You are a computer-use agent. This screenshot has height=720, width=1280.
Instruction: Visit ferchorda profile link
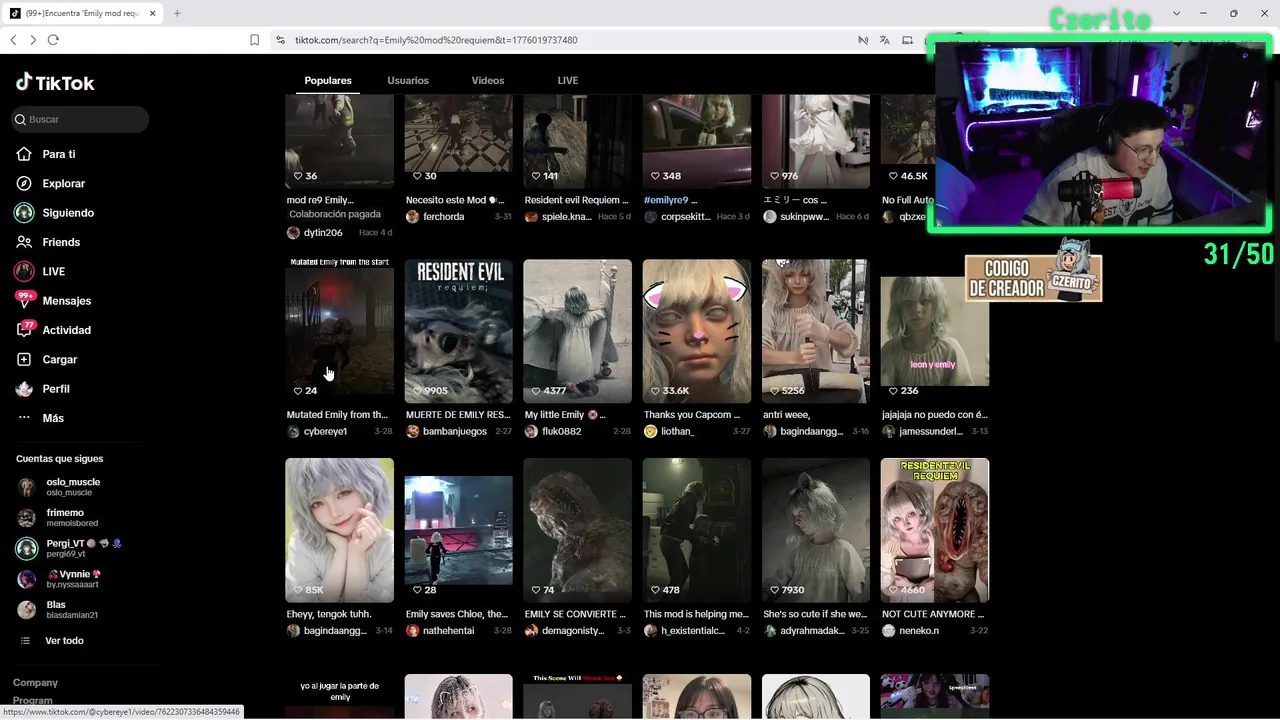pos(443,216)
